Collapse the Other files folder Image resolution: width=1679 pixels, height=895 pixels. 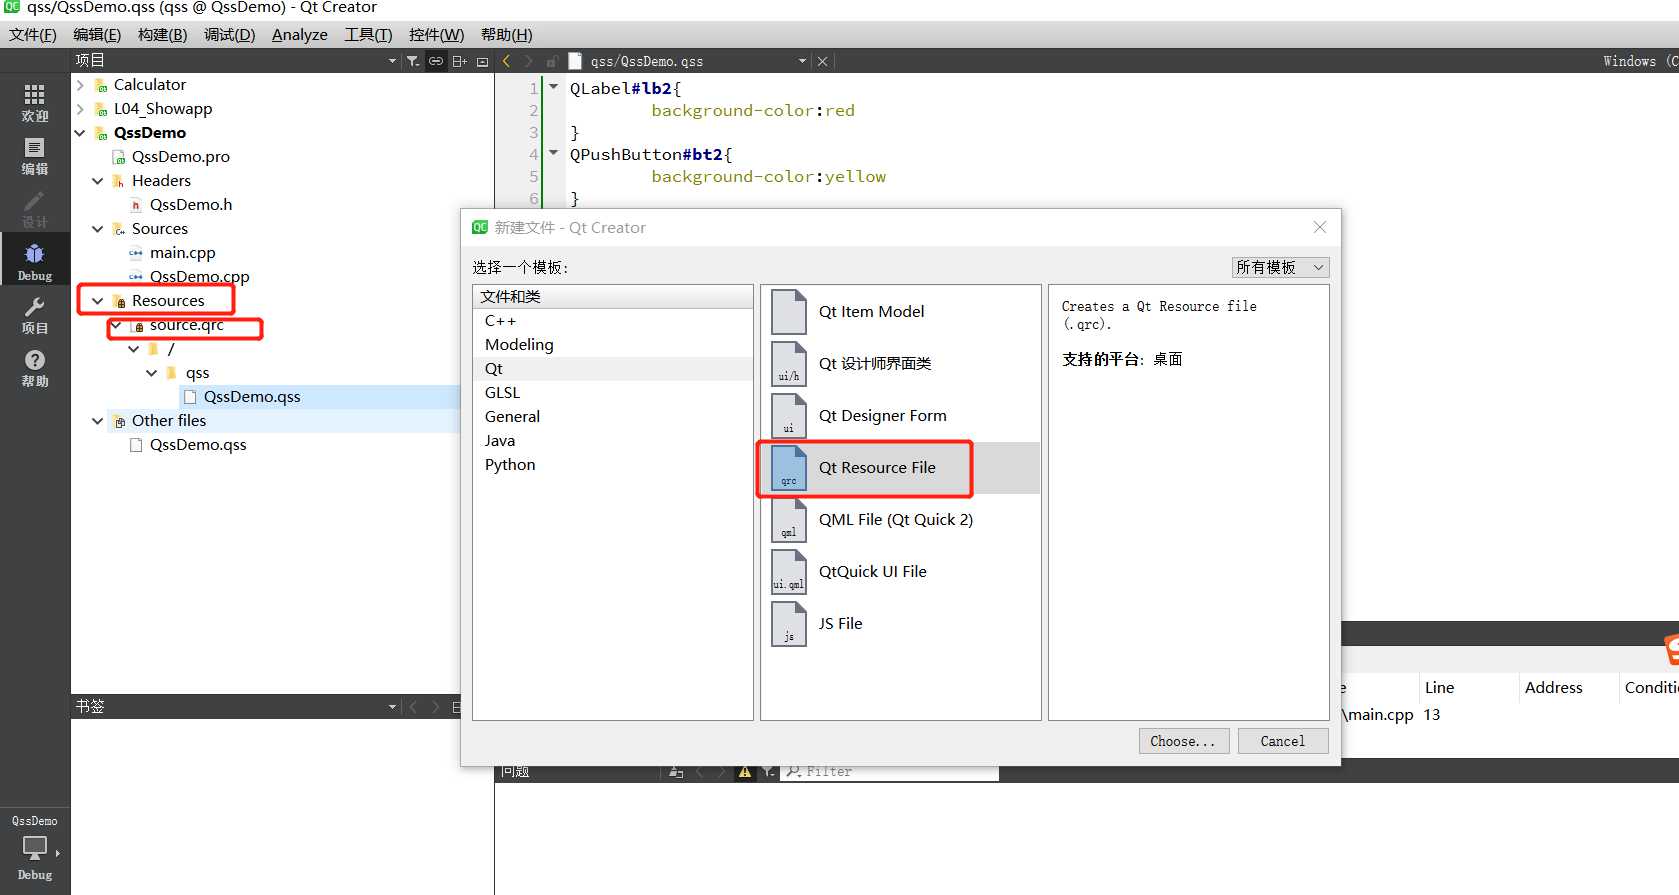98,421
